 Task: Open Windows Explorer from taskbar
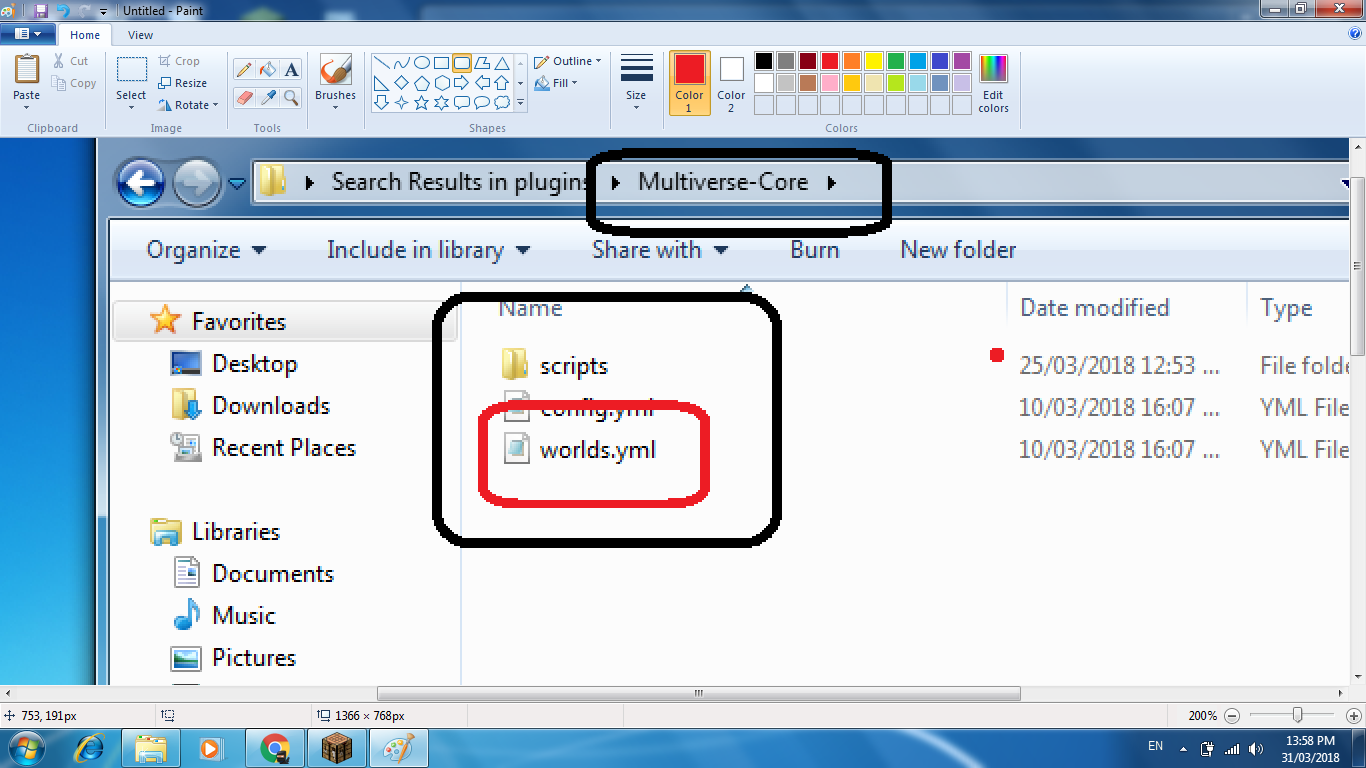[150, 747]
